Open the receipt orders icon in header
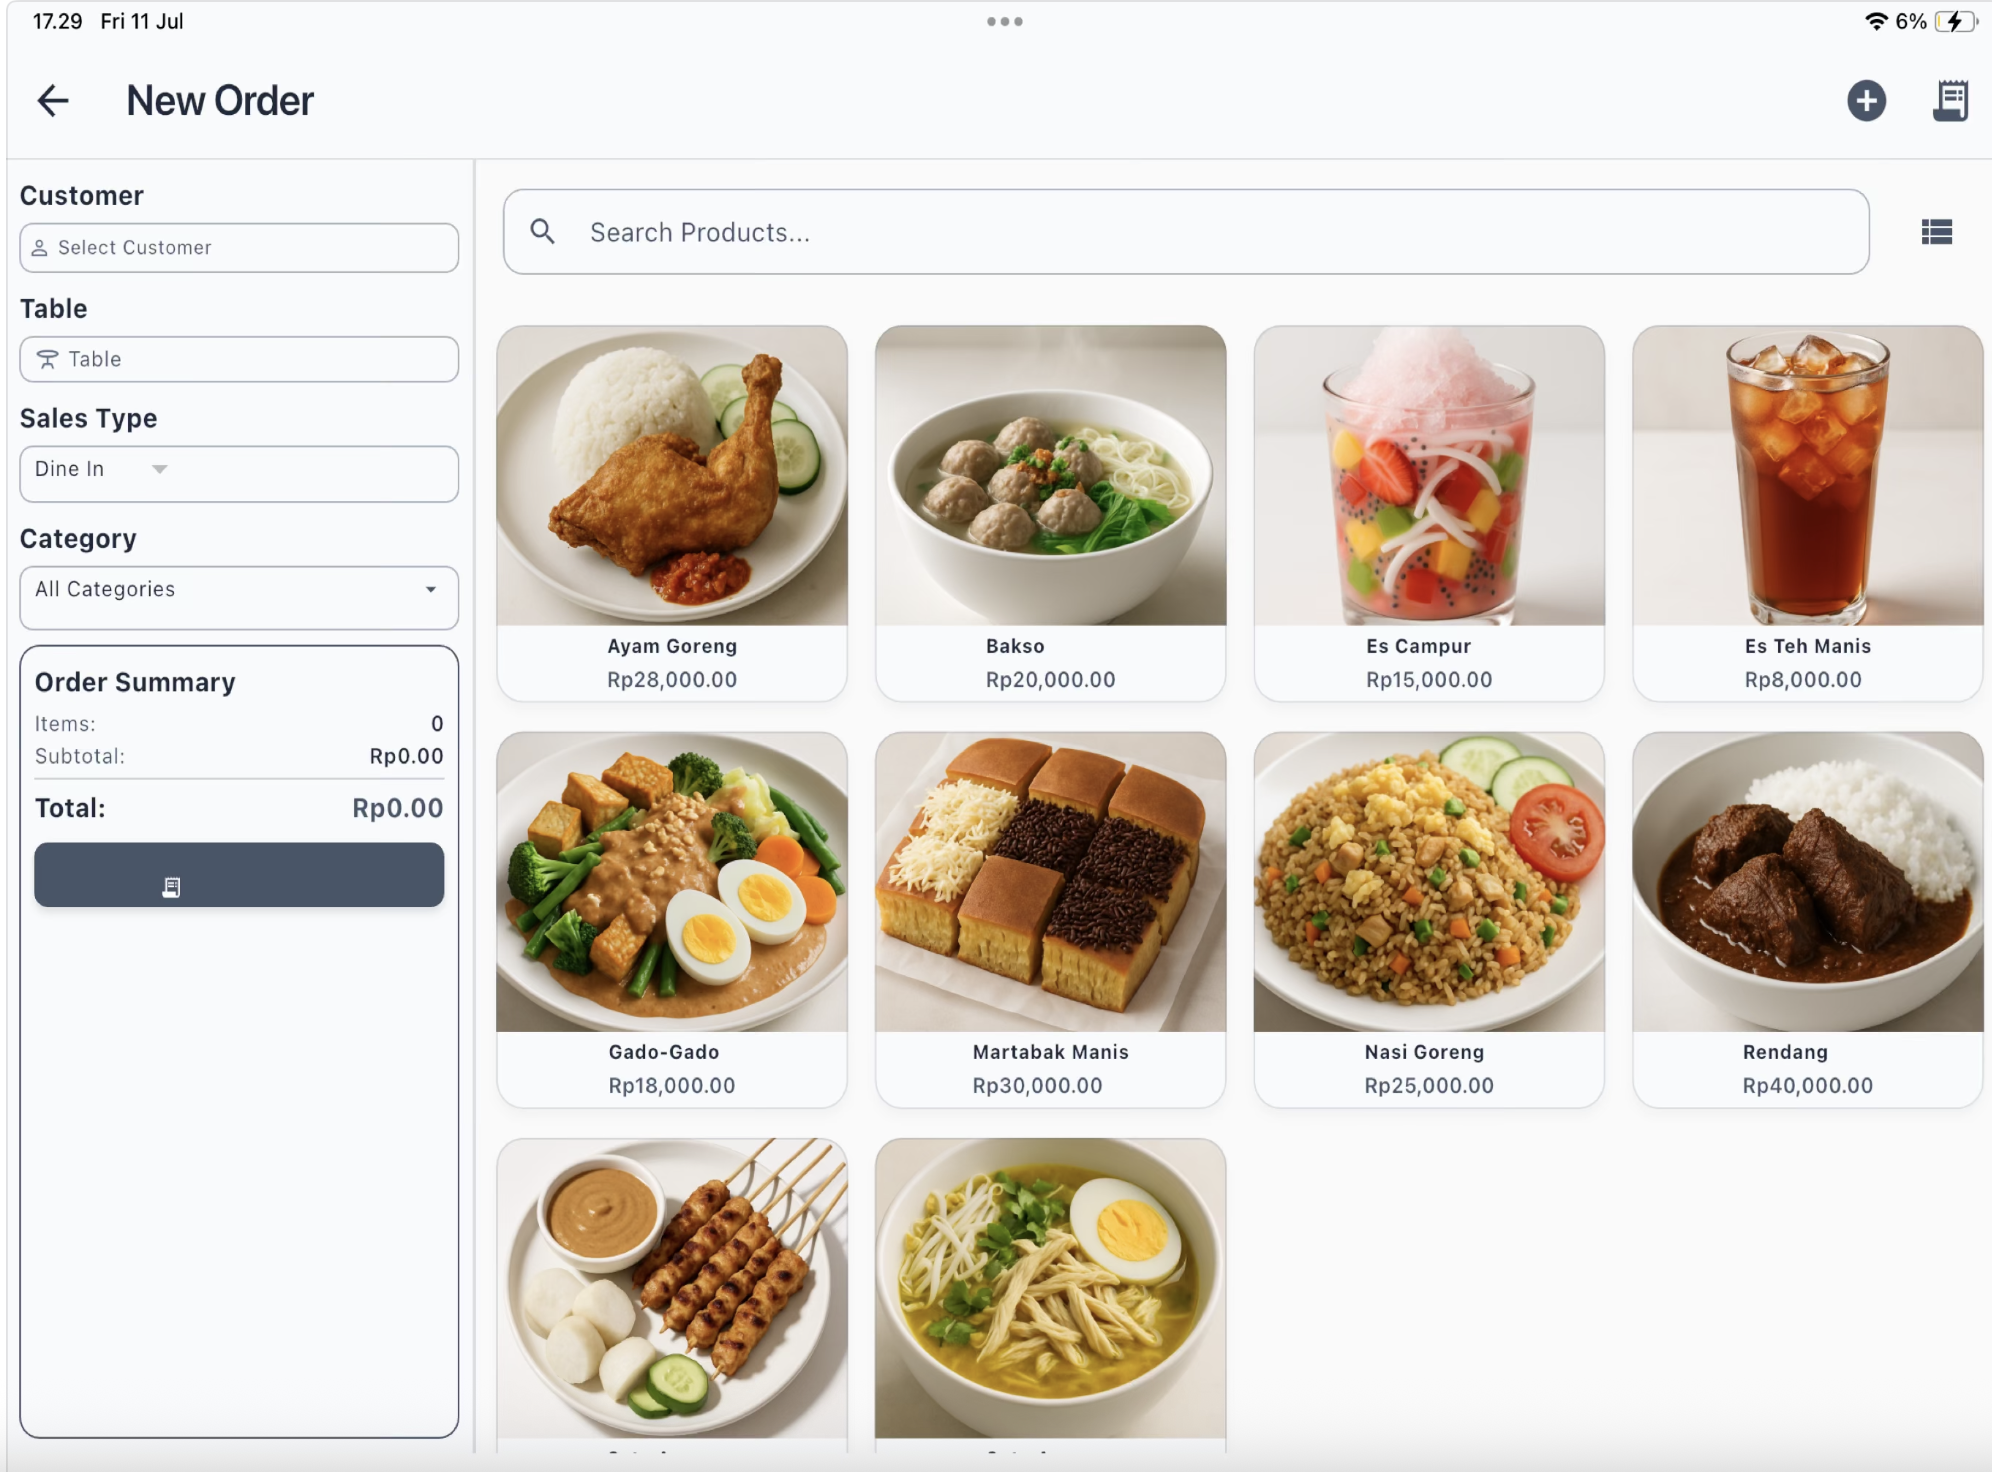 click(1950, 100)
